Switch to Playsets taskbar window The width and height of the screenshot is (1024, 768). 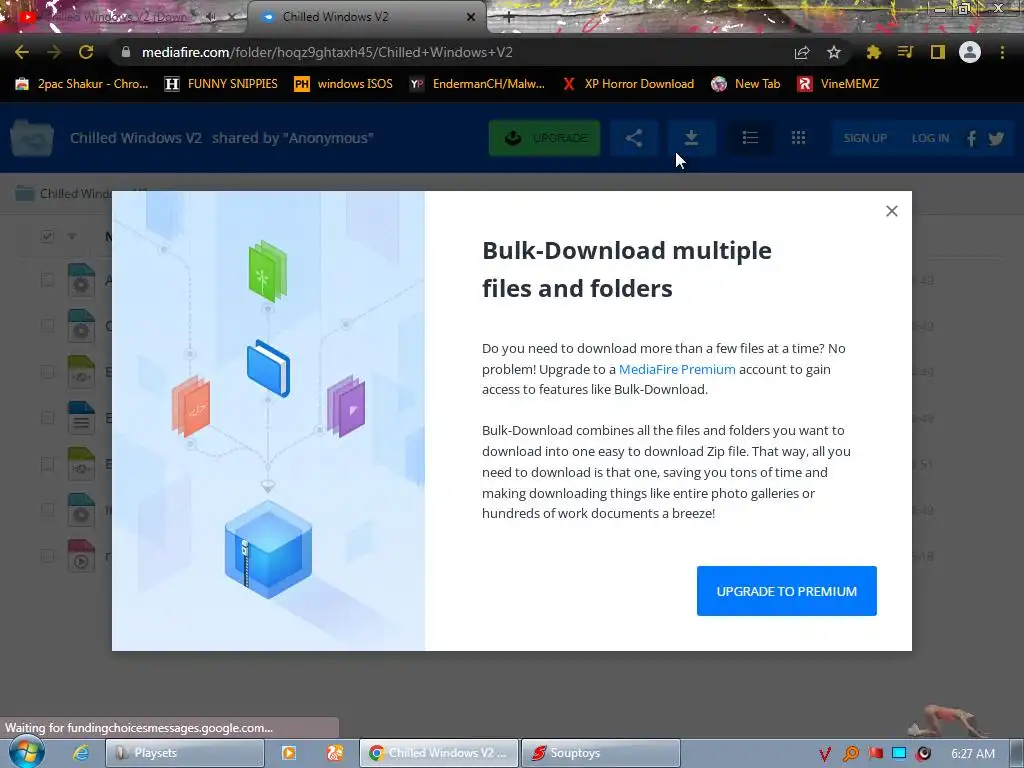[185, 753]
